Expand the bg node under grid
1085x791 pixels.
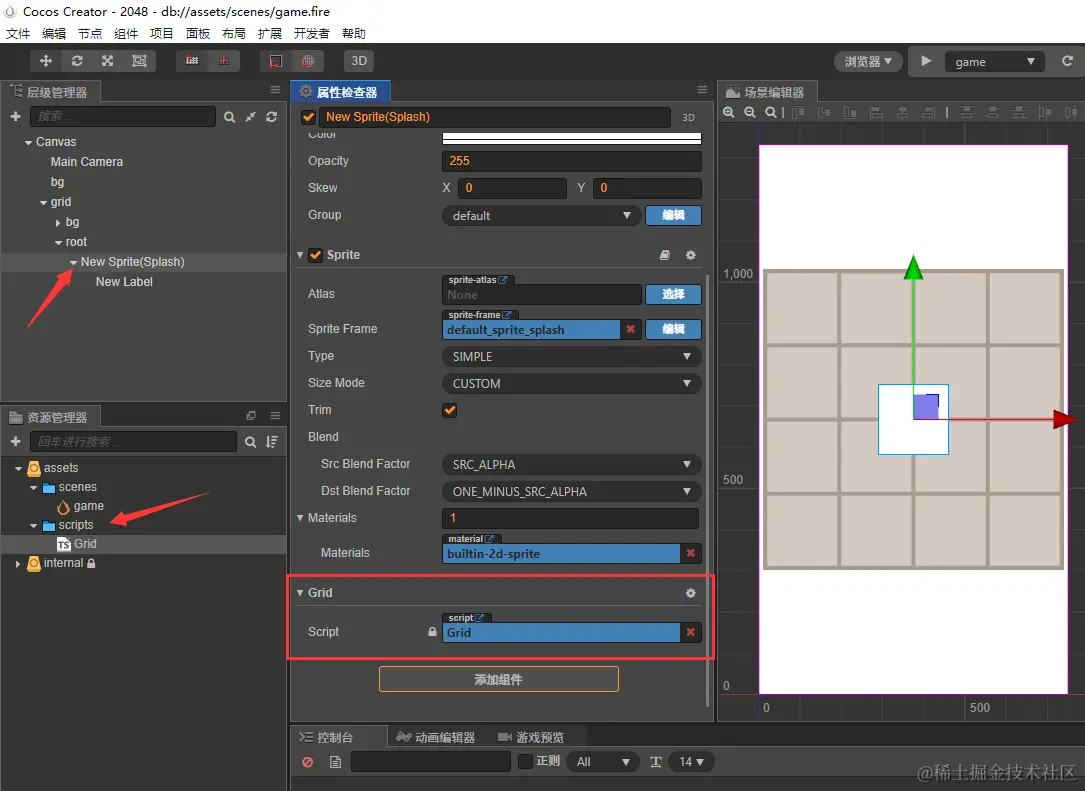[x=58, y=222]
